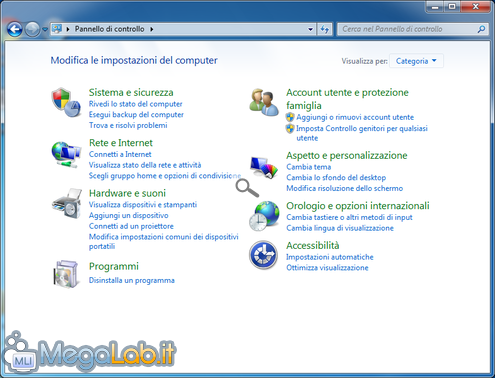Expand the address bar history dropdown

click(310, 29)
